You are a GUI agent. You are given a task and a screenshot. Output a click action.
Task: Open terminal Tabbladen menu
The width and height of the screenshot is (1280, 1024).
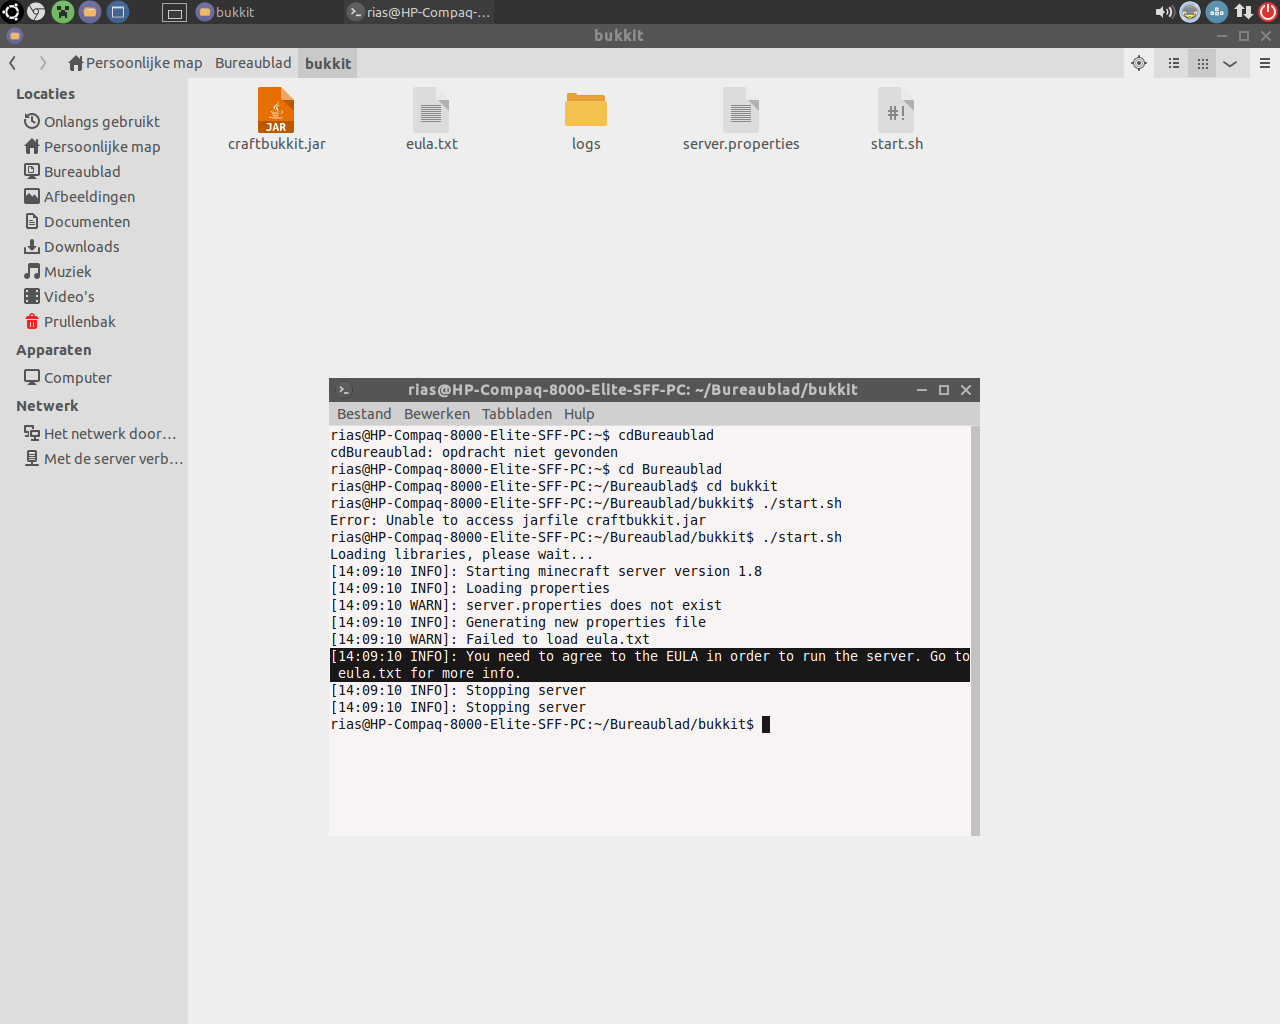(x=517, y=414)
